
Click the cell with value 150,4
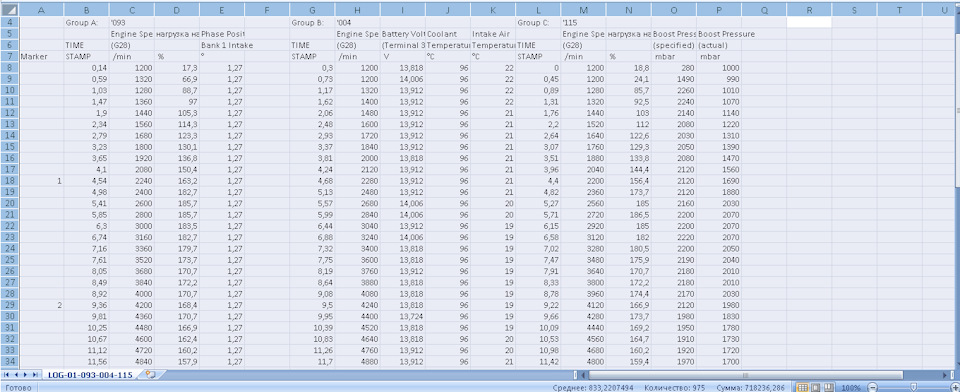pos(177,170)
